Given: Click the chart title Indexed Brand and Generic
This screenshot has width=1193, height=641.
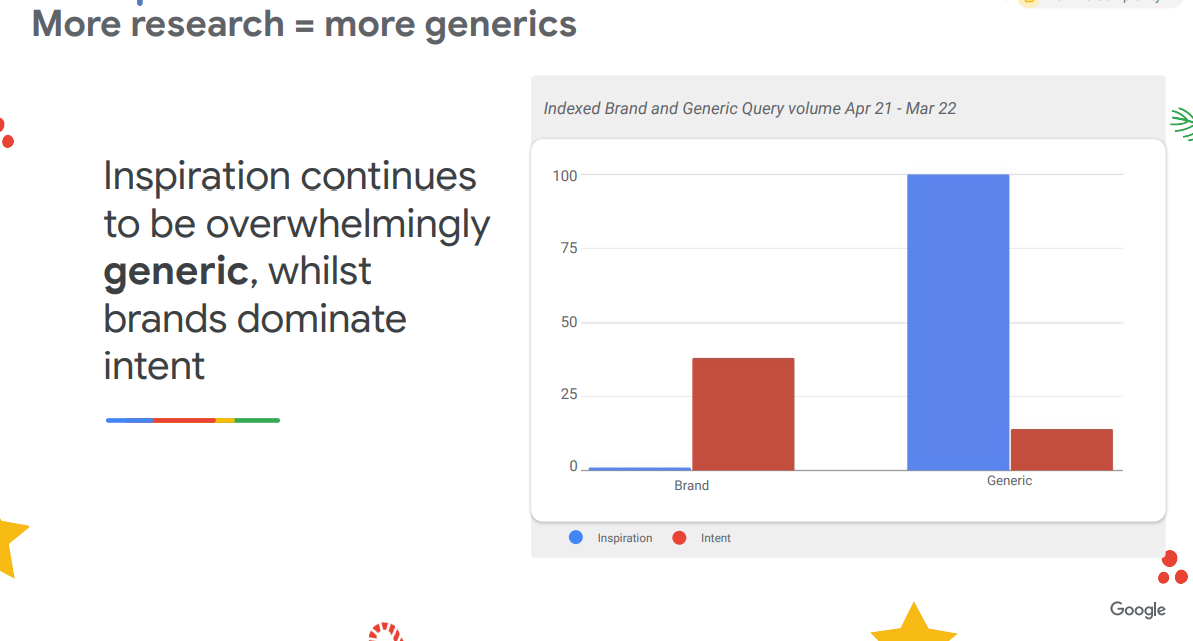Looking at the screenshot, I should (749, 108).
